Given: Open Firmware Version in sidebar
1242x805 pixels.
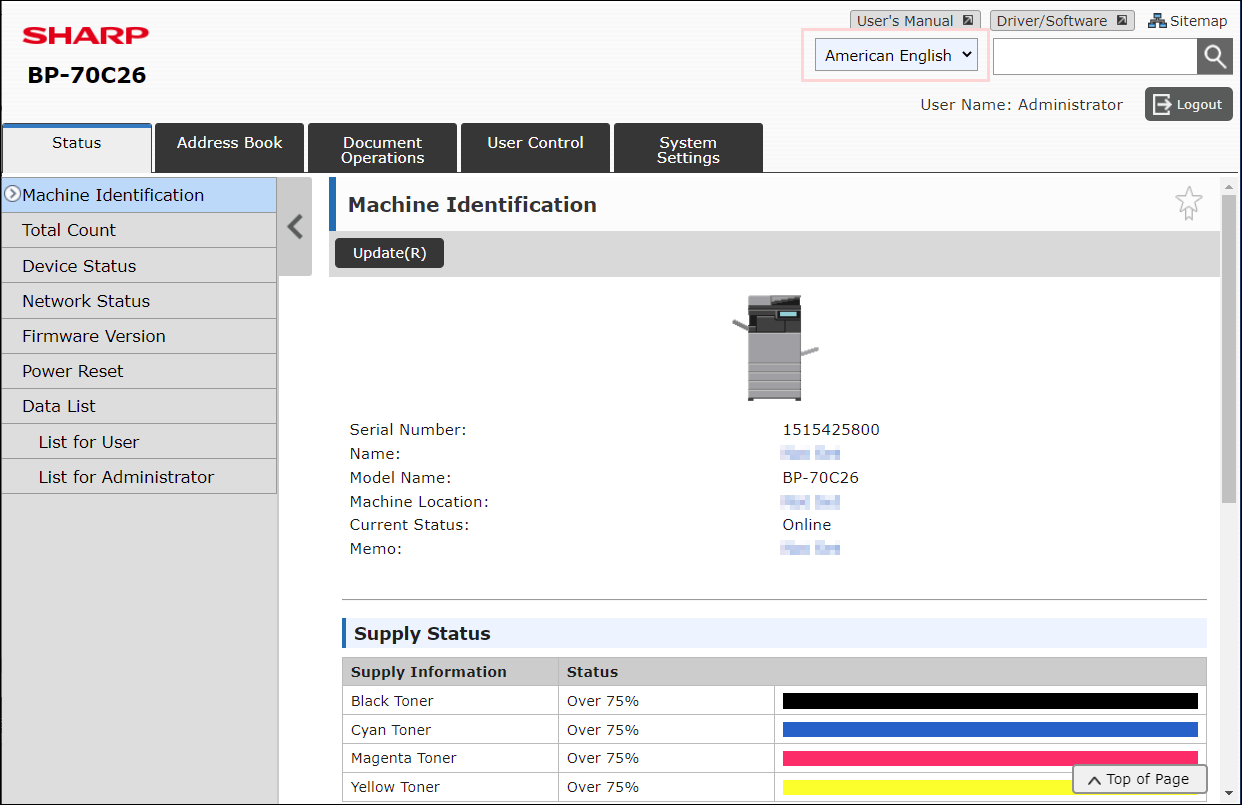Looking at the screenshot, I should click(x=139, y=336).
